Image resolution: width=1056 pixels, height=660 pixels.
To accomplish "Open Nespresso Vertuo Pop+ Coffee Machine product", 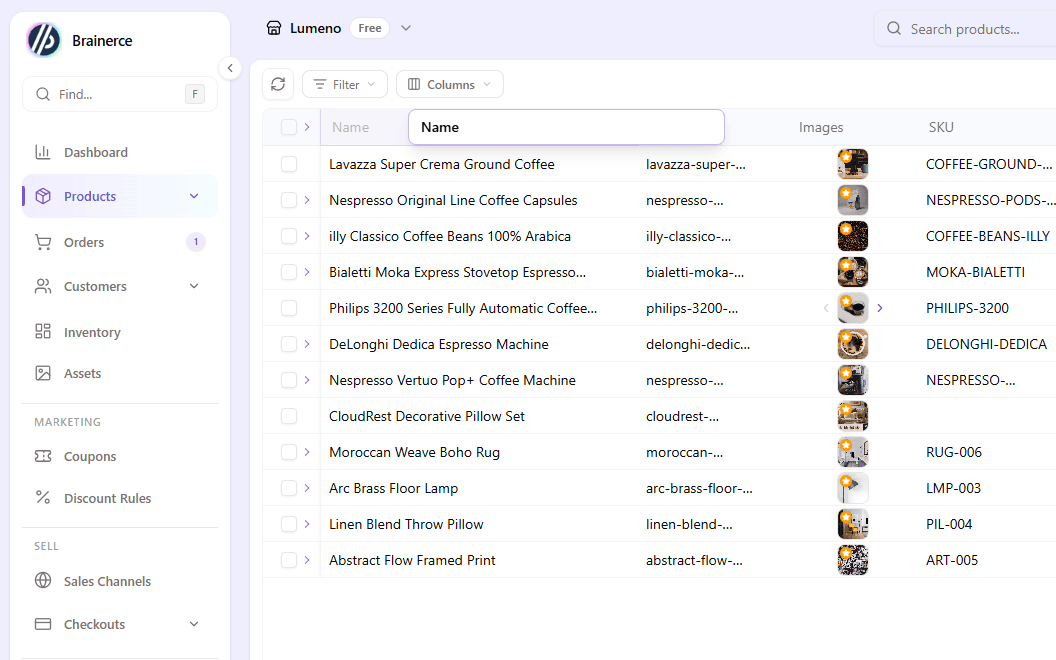I will 452,380.
